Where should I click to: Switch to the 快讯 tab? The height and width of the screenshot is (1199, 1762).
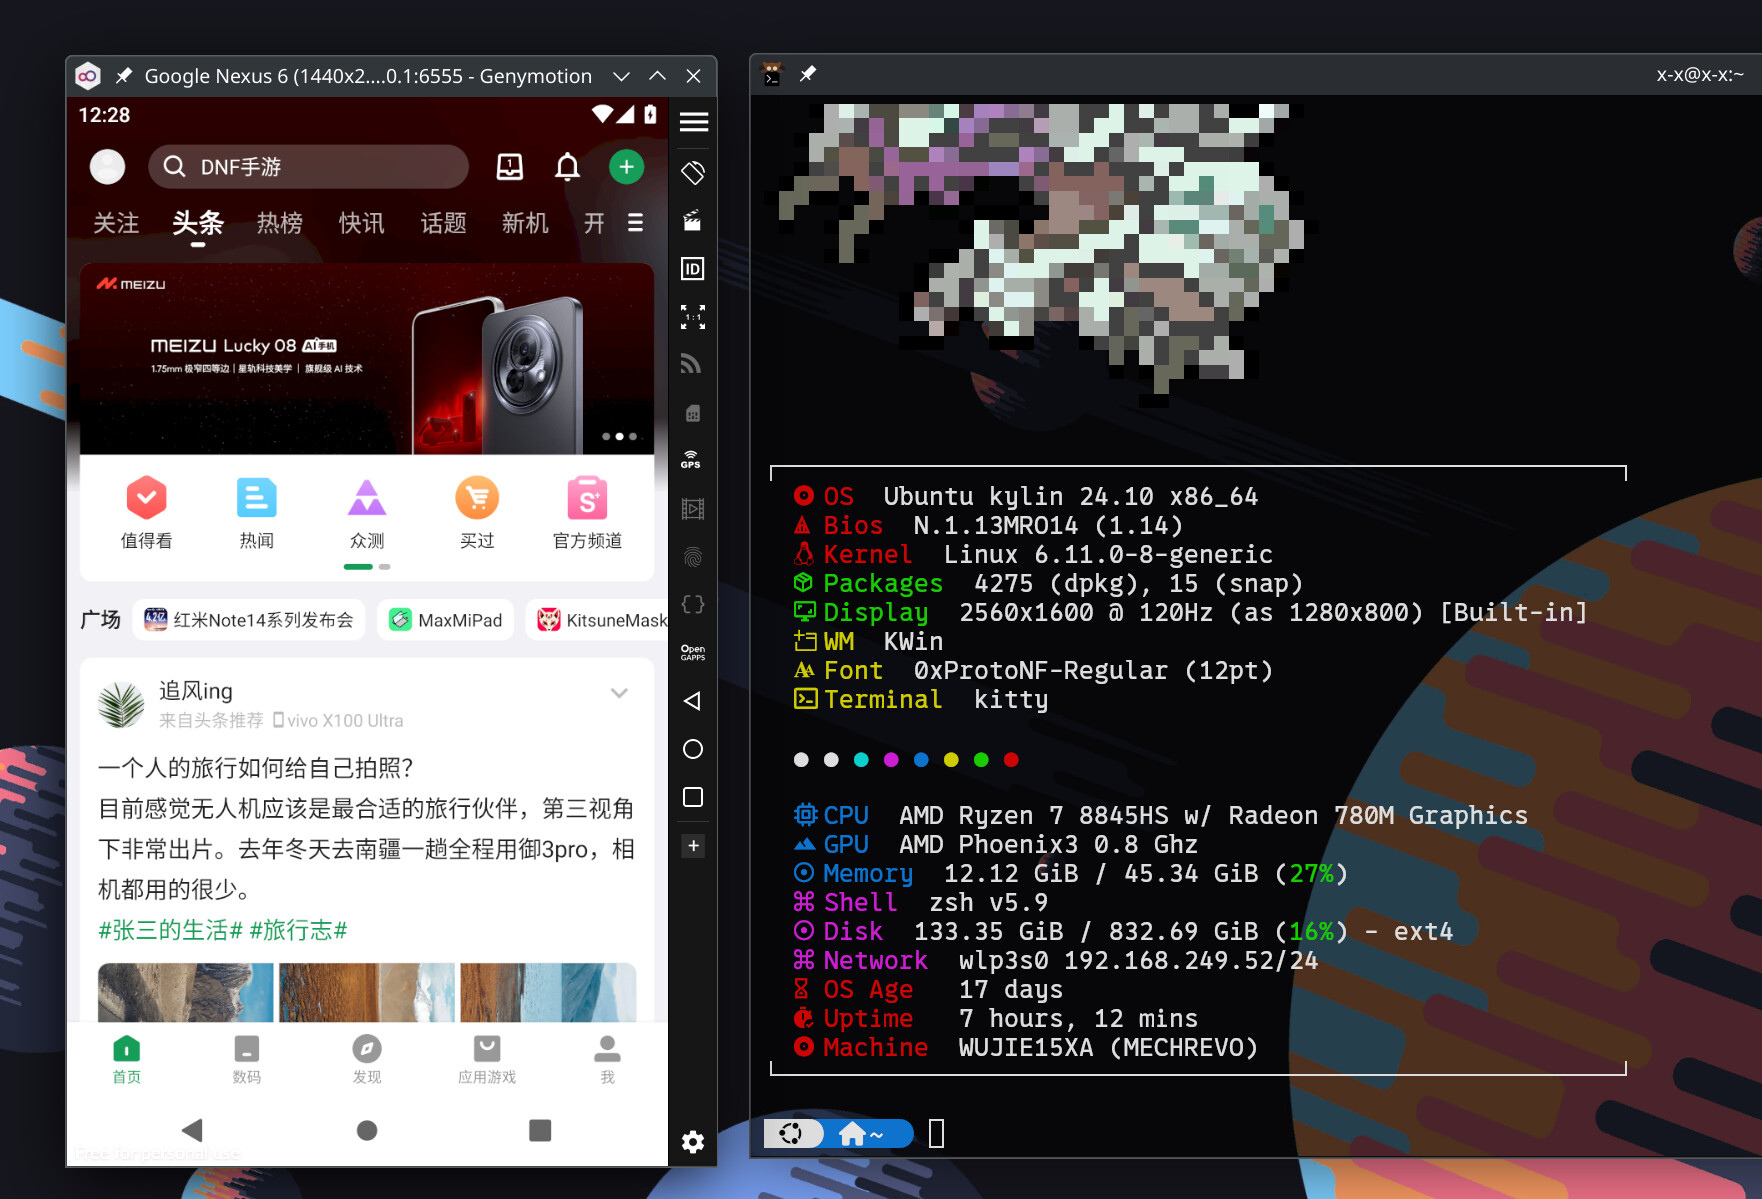coord(361,223)
